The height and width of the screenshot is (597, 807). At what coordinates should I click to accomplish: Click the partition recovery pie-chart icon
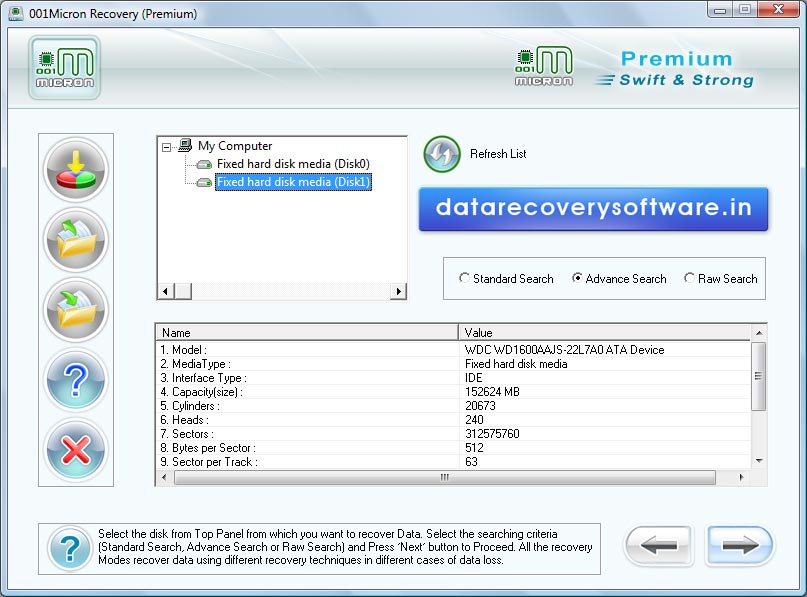point(76,170)
